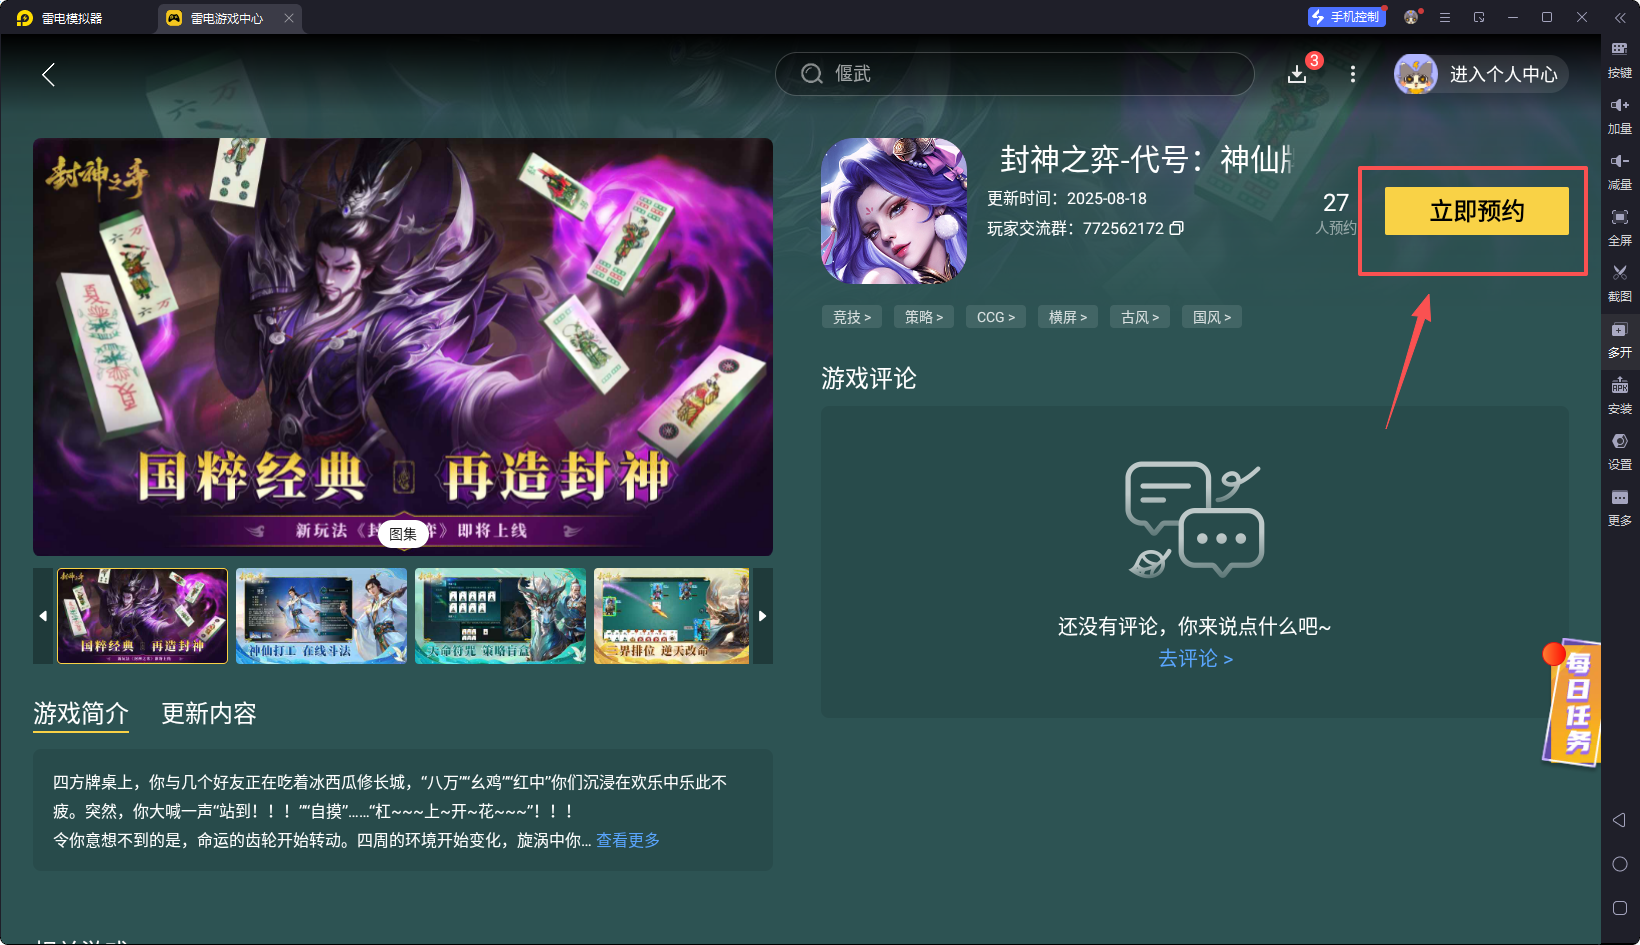
Task: Open 国风 tag
Action: (1212, 317)
